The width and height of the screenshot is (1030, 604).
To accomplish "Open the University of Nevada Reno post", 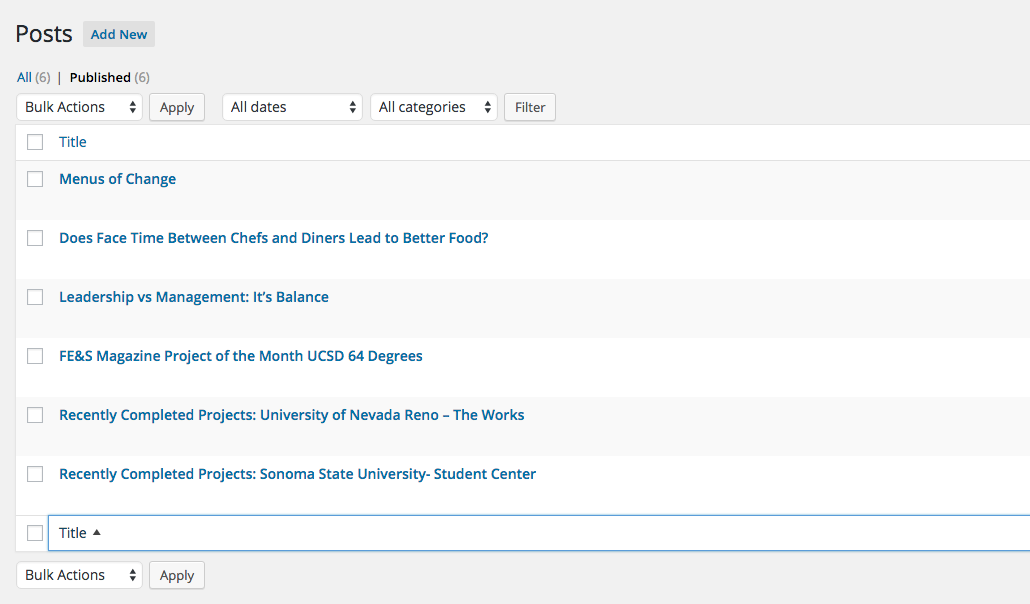I will (x=291, y=415).
